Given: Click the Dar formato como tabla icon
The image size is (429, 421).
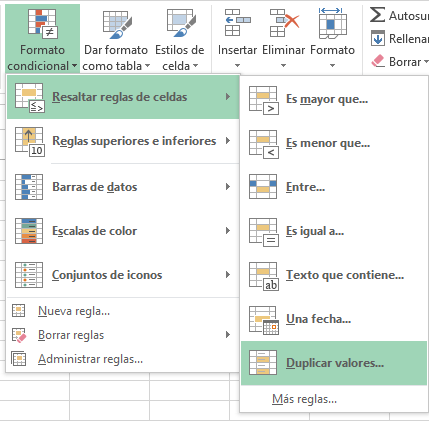Looking at the screenshot, I should pyautogui.click(x=117, y=24).
